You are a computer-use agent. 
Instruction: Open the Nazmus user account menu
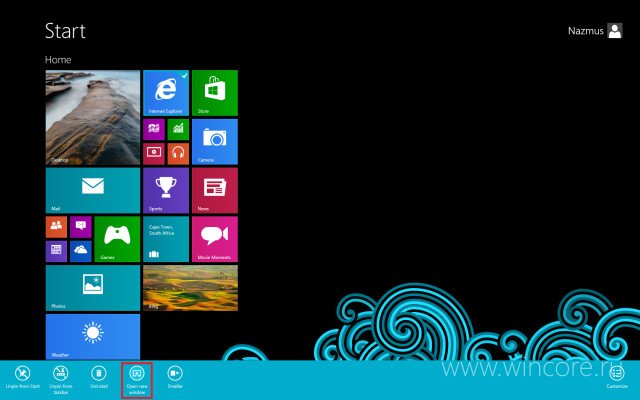595,31
